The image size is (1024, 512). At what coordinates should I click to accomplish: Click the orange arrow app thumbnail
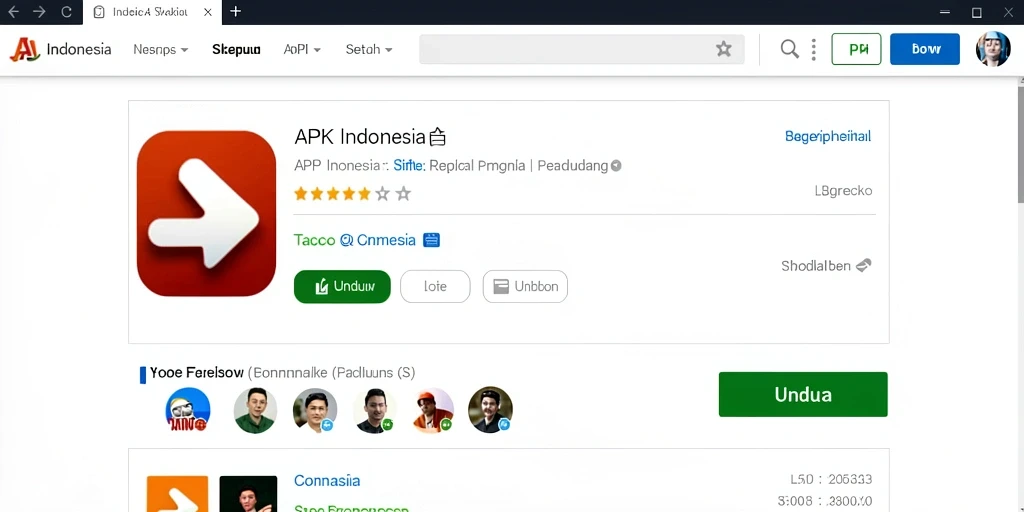point(178,494)
